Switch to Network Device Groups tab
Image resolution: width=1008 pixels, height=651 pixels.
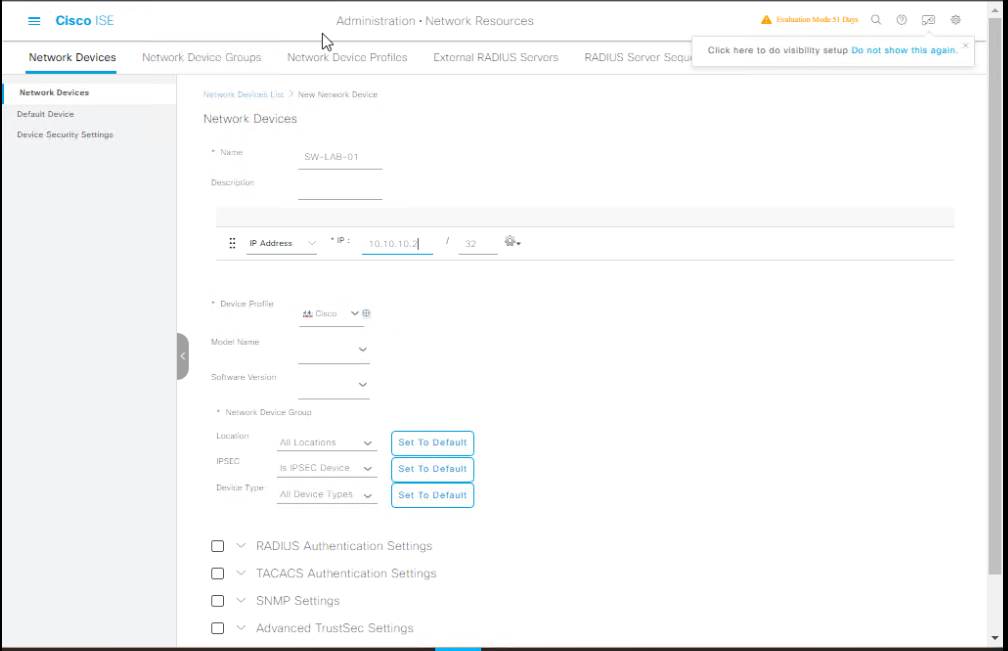(201, 57)
